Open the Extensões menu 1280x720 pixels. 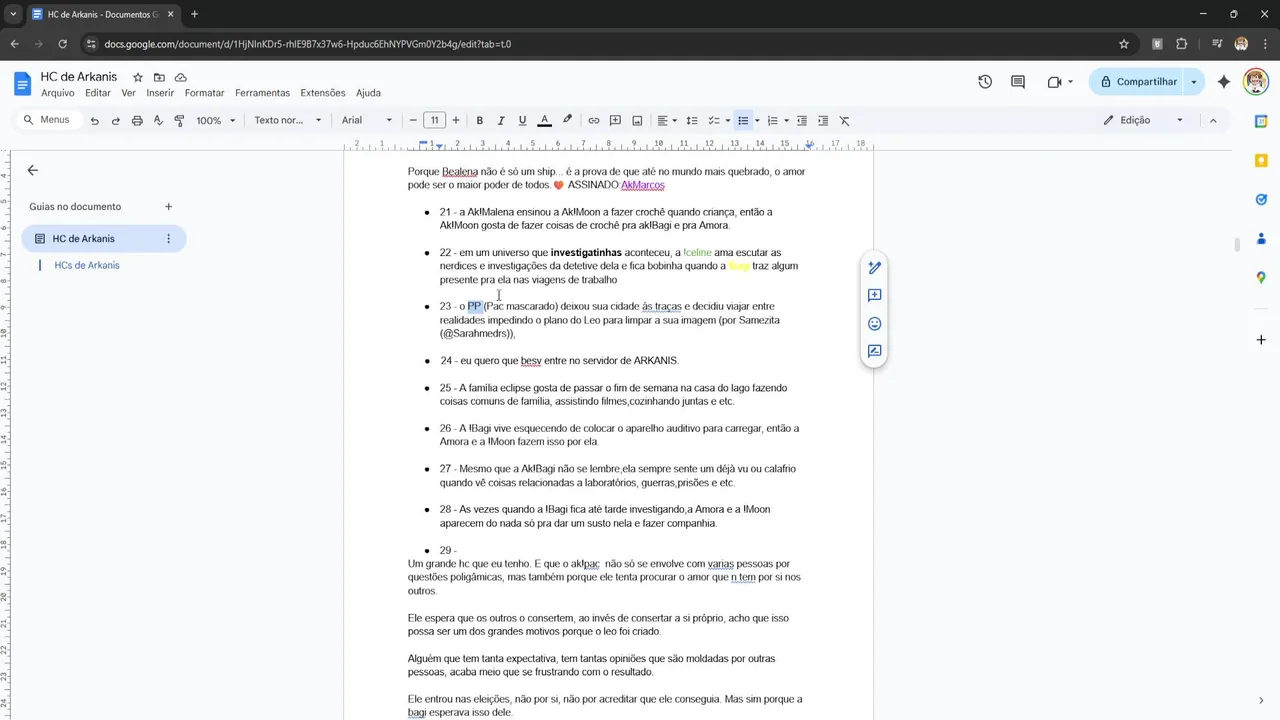pyautogui.click(x=323, y=93)
